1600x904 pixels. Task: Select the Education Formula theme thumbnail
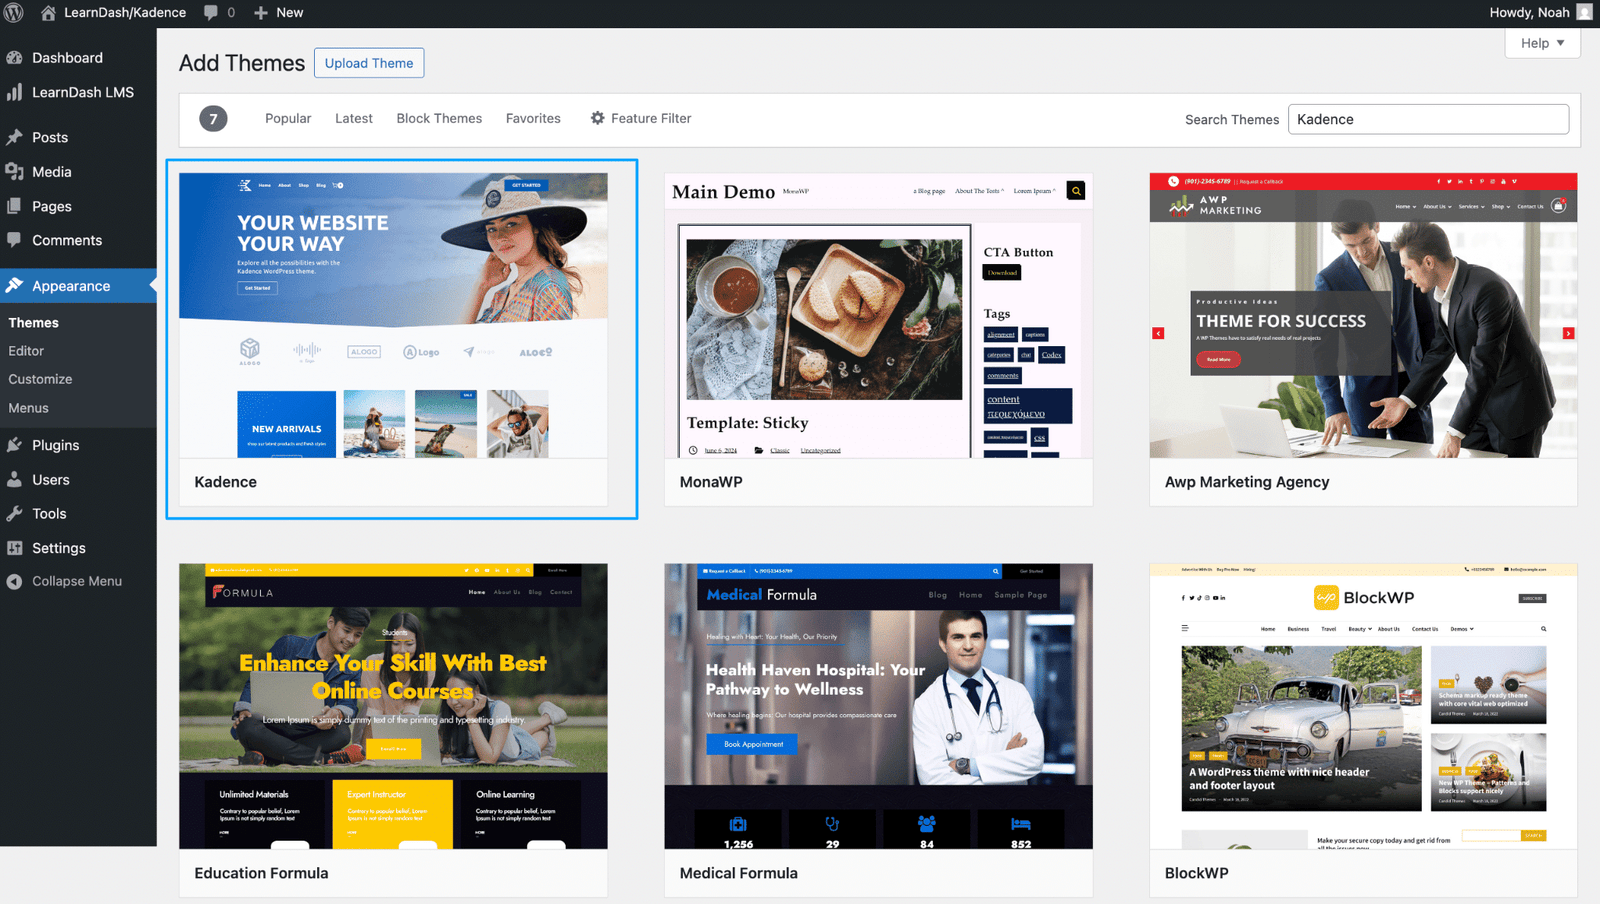393,706
